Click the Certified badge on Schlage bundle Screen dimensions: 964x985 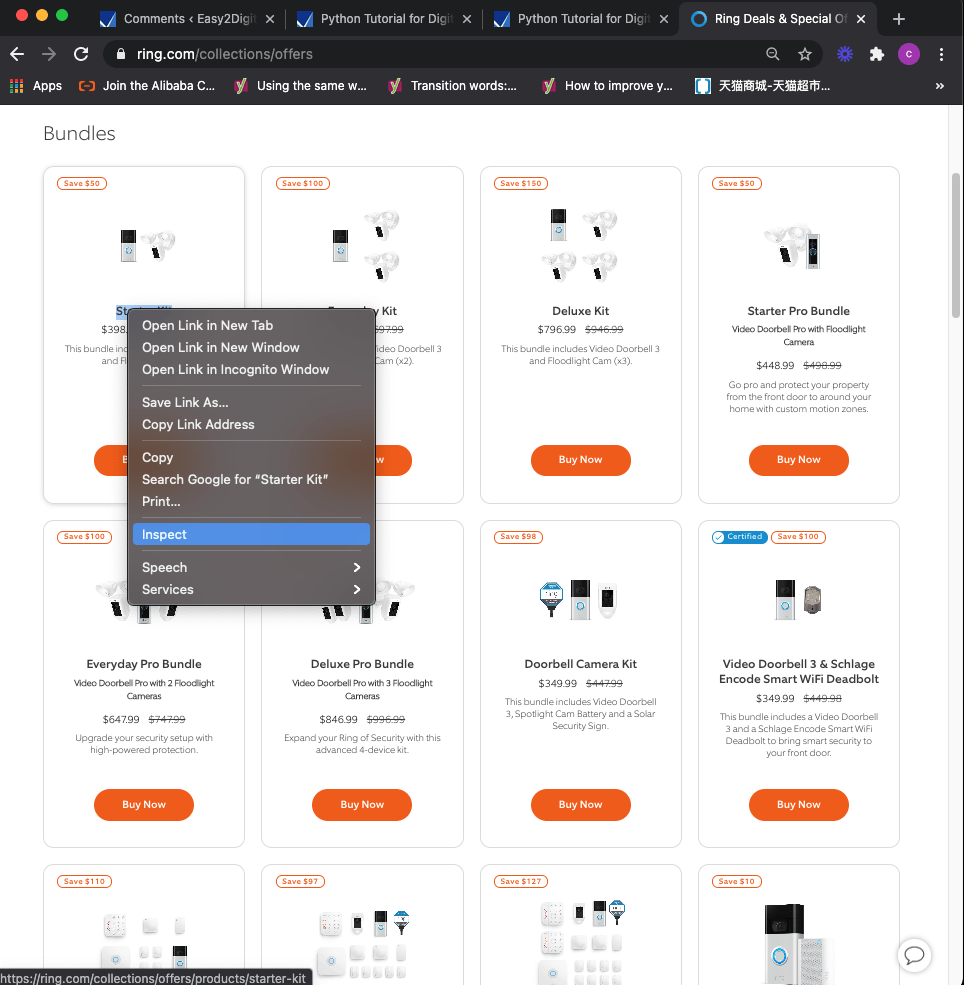click(x=739, y=537)
